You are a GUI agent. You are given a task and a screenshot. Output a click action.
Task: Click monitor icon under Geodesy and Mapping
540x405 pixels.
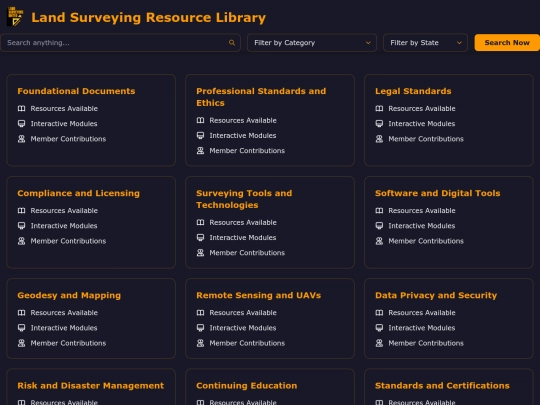(x=21, y=328)
